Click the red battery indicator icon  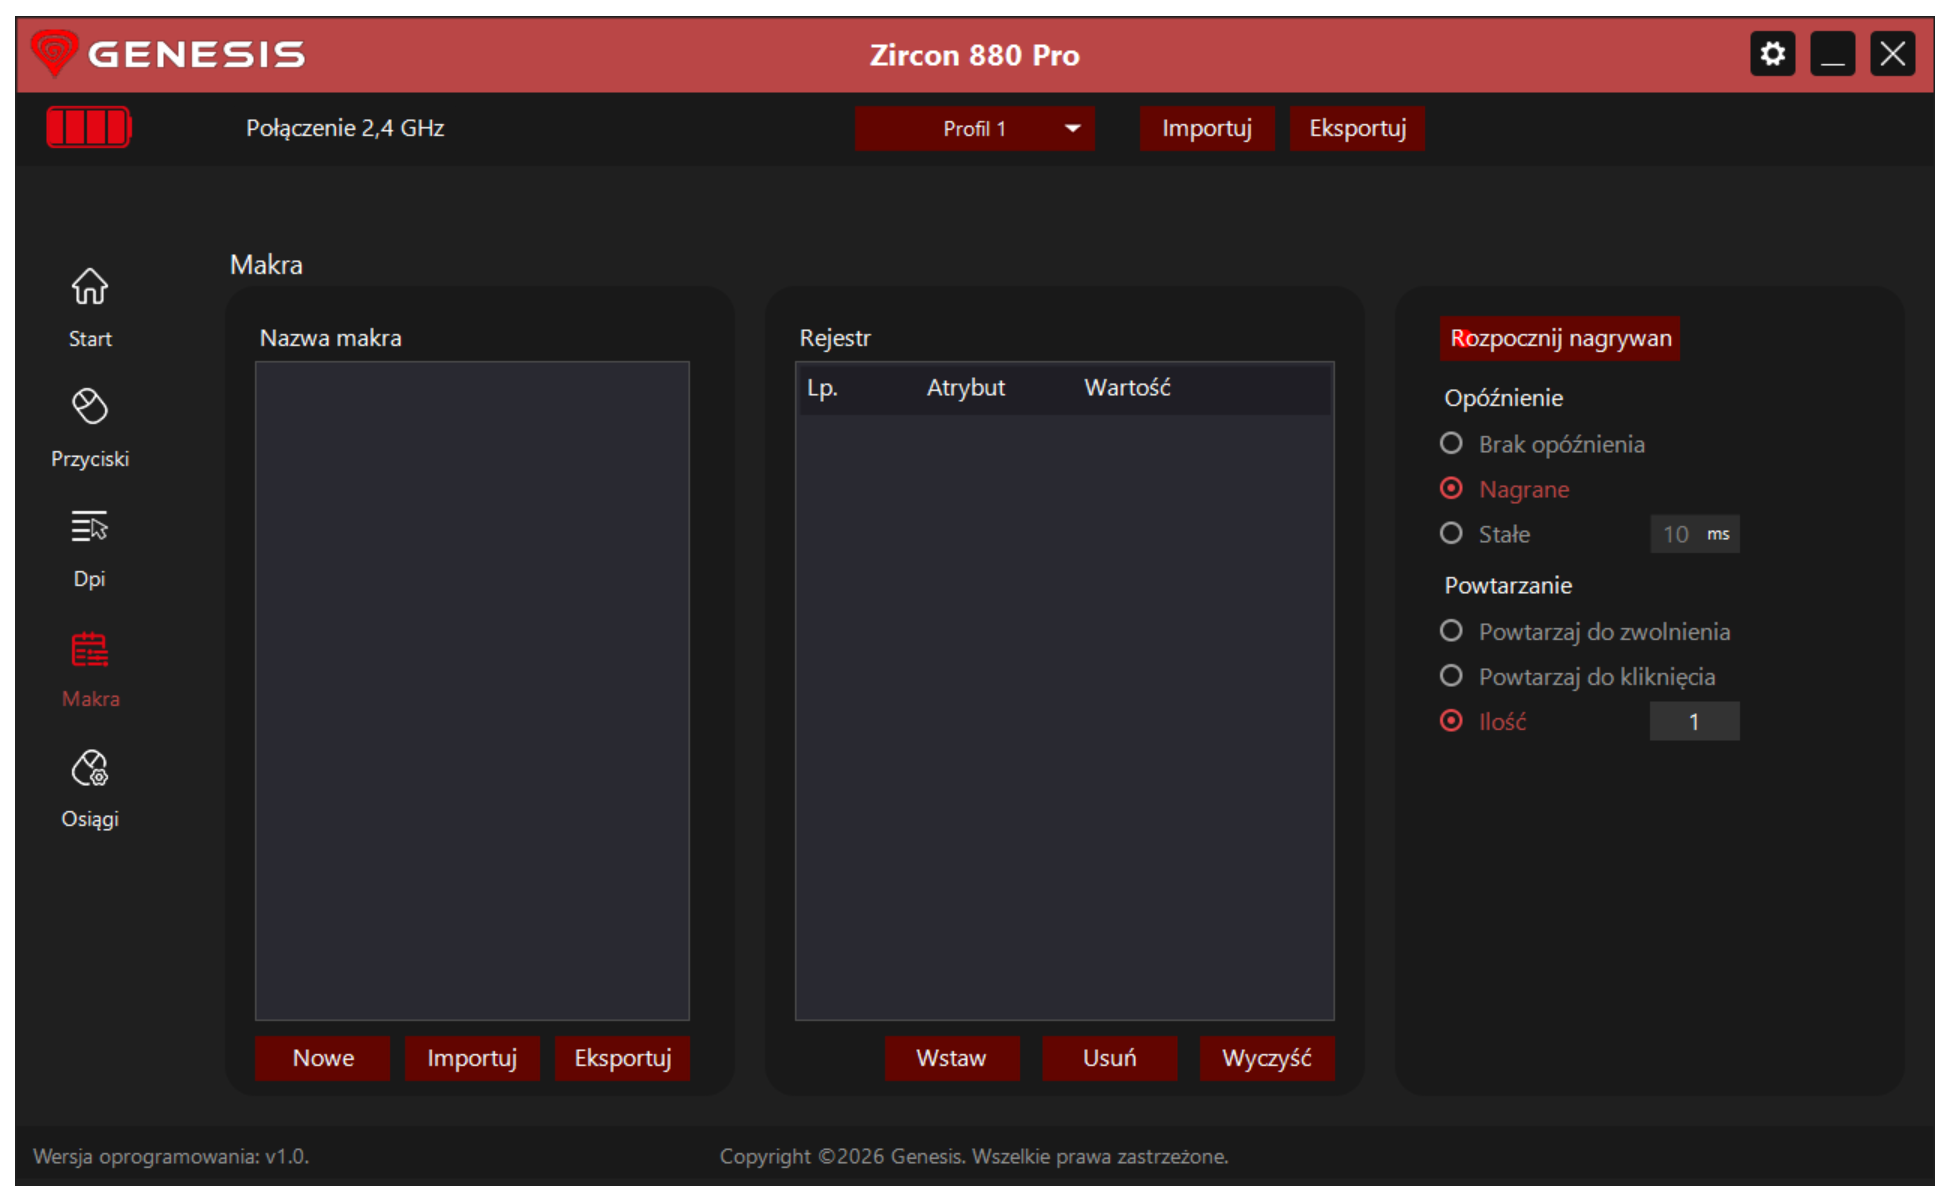point(89,128)
